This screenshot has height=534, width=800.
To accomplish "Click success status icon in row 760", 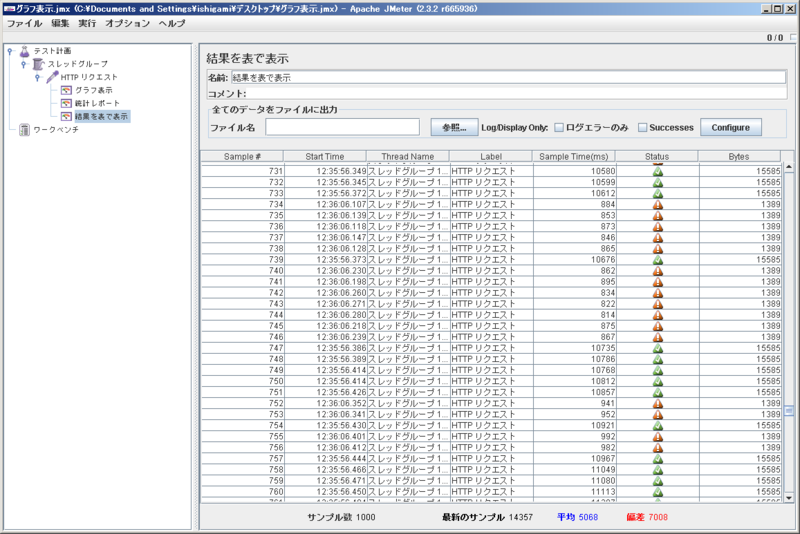I will (658, 492).
